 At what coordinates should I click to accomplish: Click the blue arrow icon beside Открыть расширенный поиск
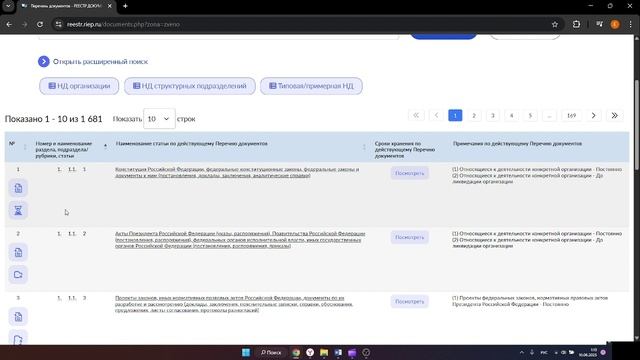point(44,62)
